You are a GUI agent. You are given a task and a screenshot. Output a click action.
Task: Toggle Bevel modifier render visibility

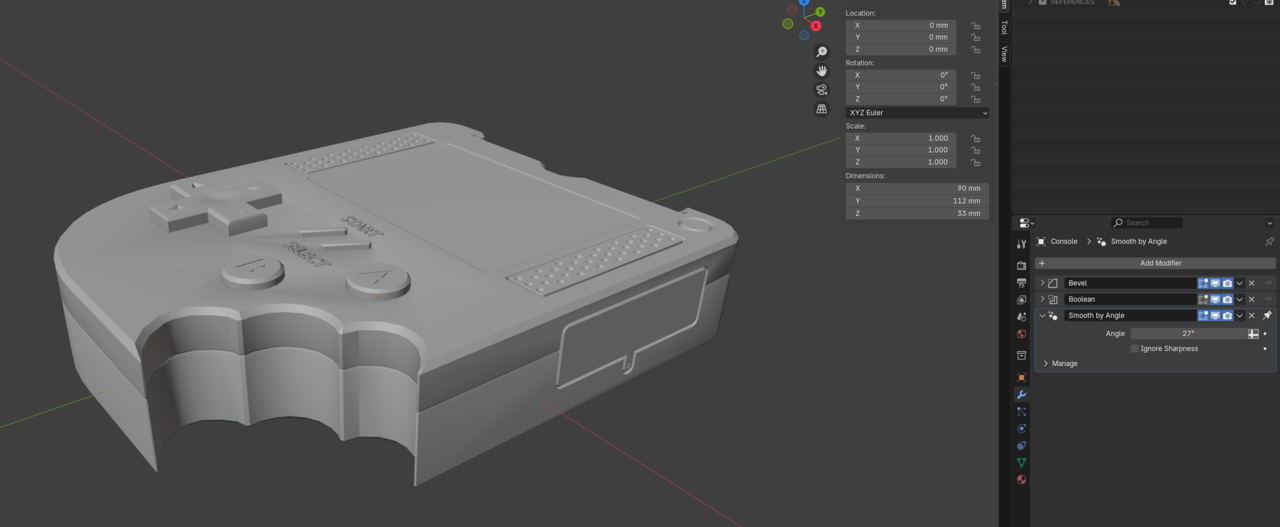point(1227,283)
